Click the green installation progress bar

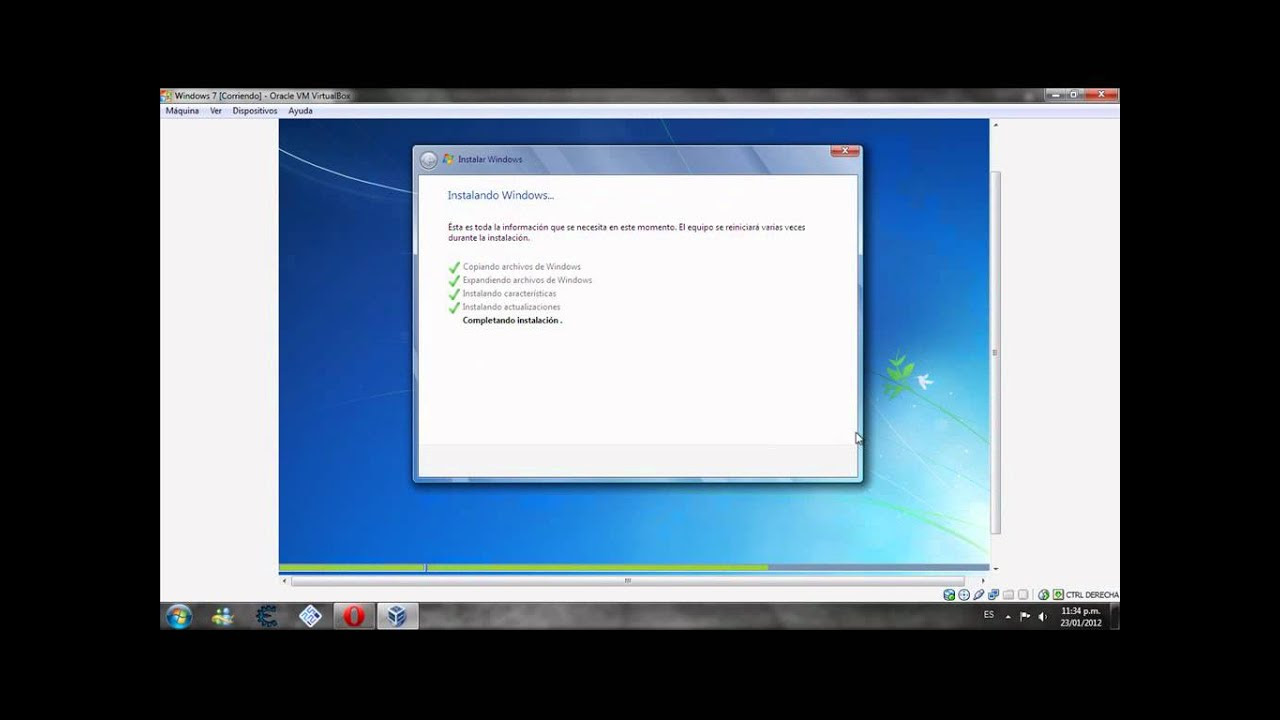[x=523, y=567]
